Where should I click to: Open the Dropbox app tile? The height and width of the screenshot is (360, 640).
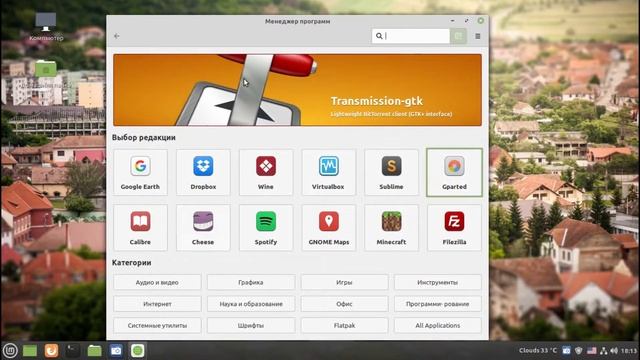click(203, 172)
